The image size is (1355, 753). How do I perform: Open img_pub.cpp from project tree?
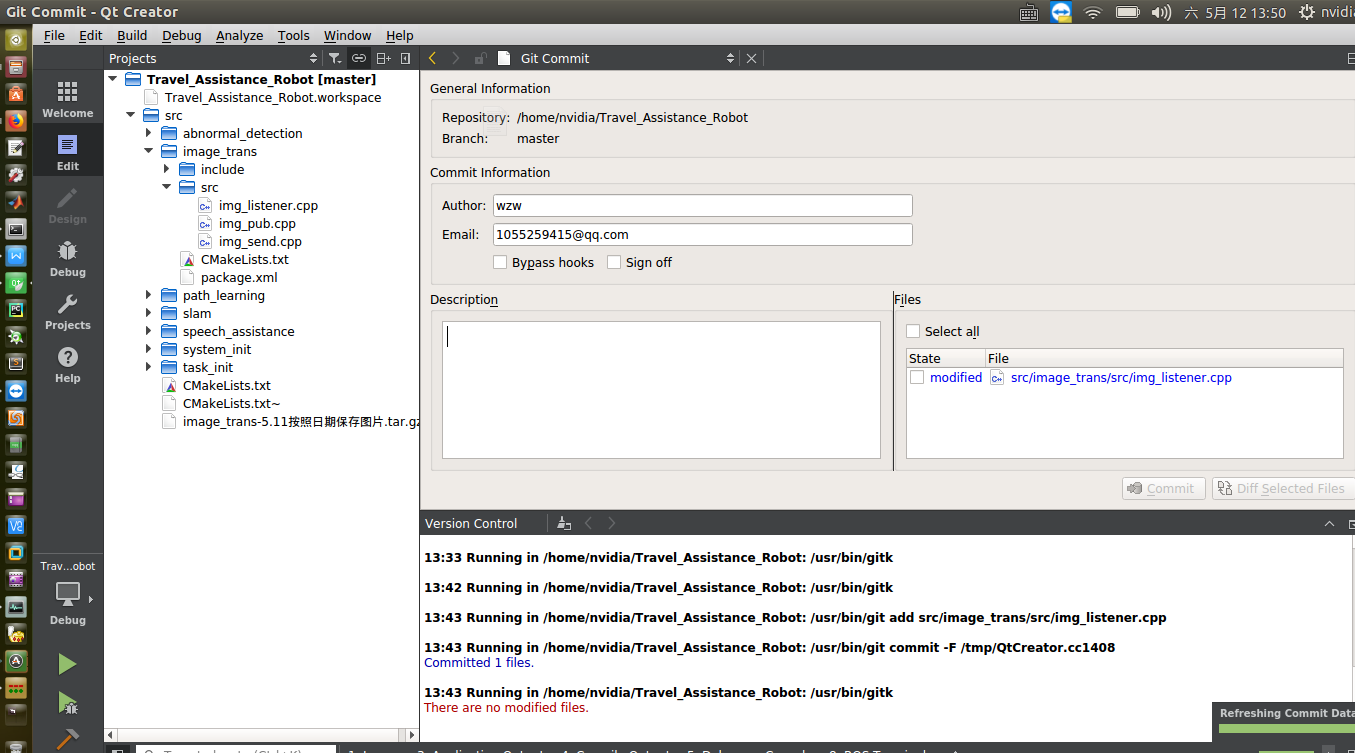click(257, 224)
